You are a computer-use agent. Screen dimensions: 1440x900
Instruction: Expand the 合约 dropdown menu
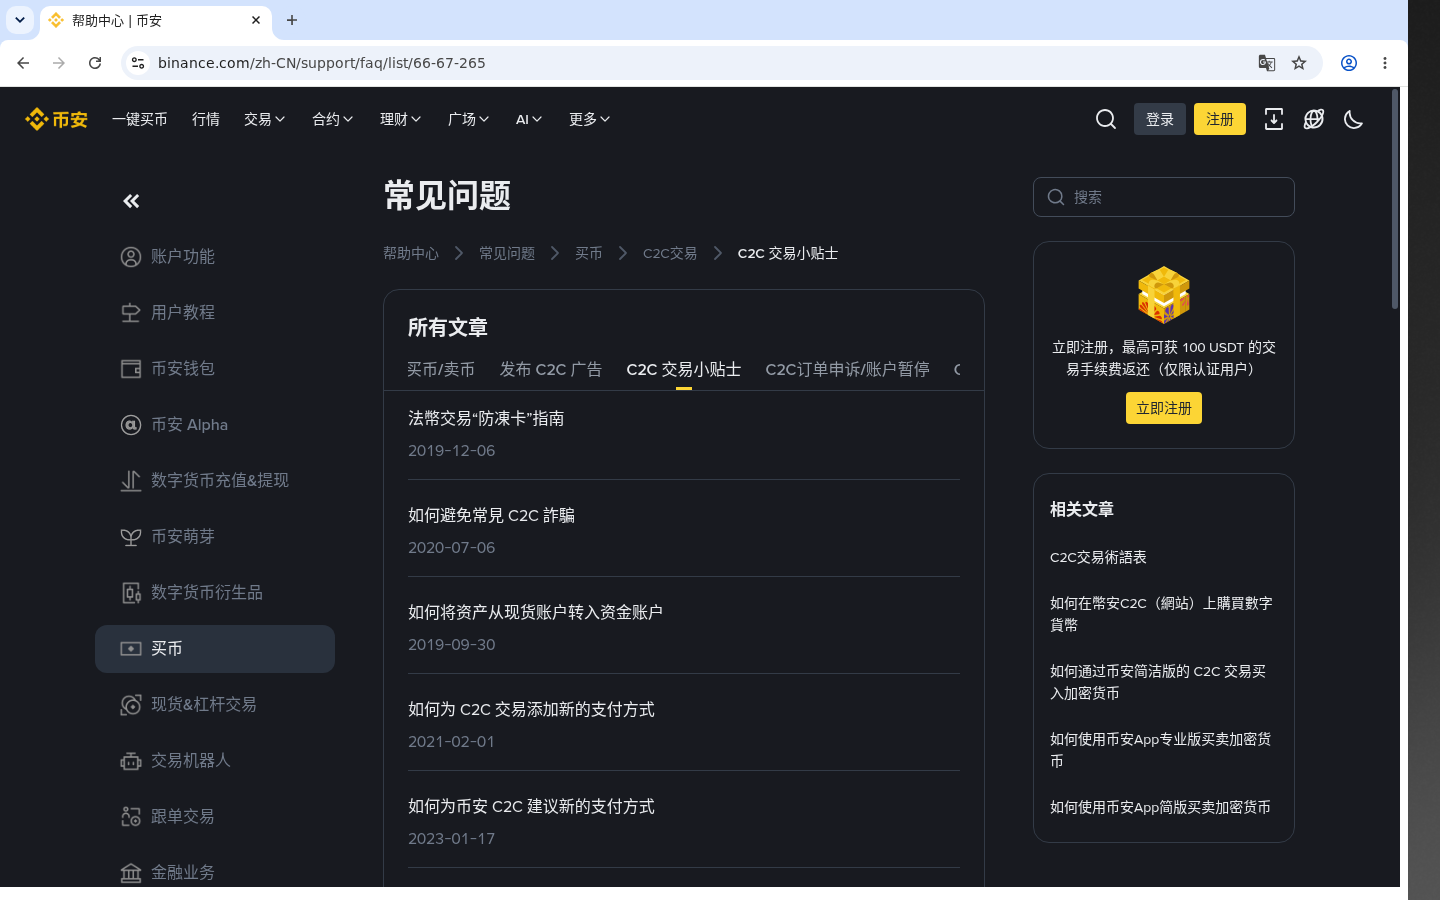click(333, 119)
